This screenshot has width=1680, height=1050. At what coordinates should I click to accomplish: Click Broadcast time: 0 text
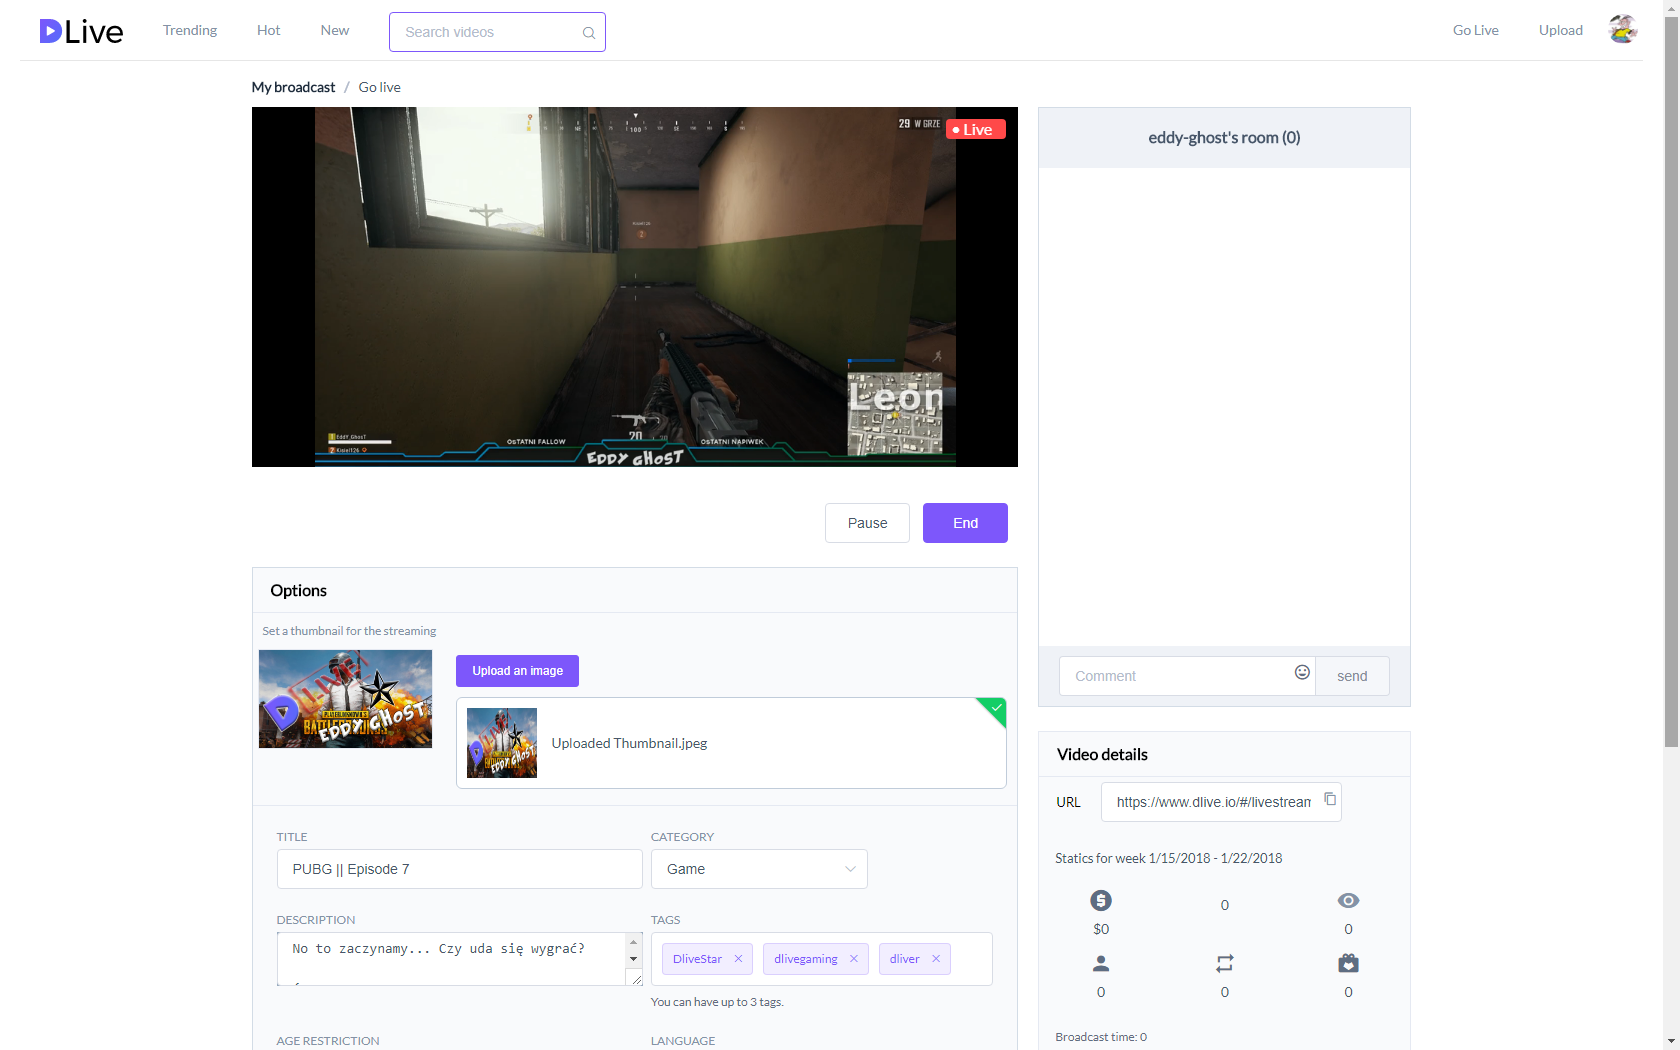click(x=1101, y=1037)
